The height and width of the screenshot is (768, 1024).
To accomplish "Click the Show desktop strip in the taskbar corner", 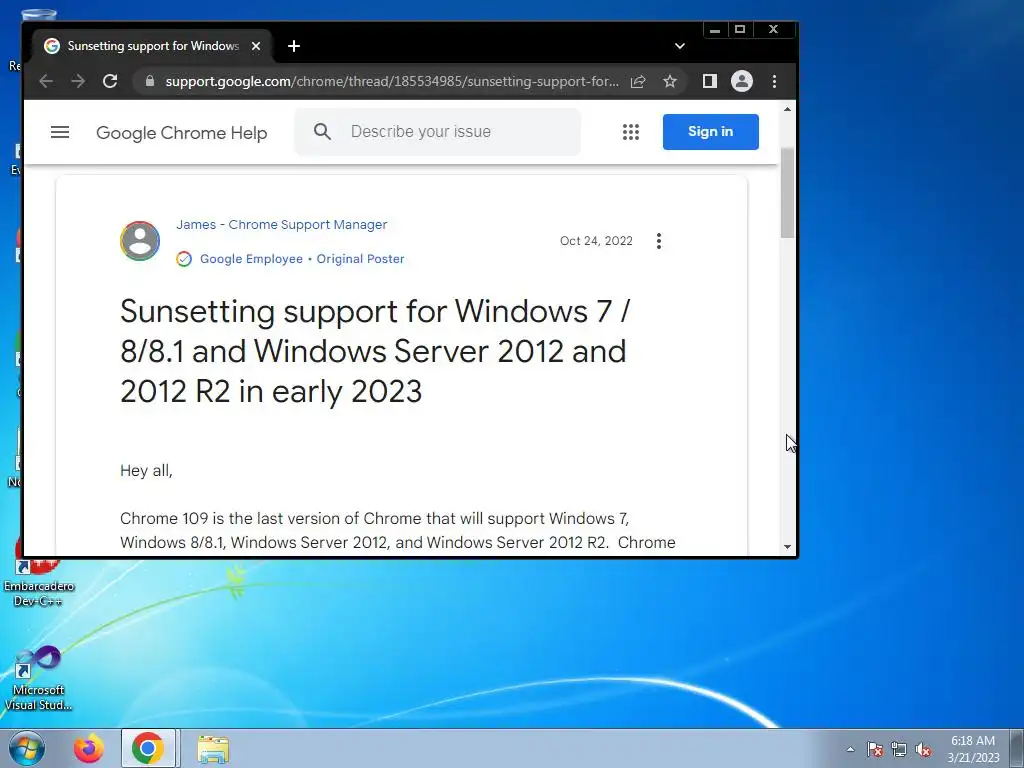I will [1017, 748].
